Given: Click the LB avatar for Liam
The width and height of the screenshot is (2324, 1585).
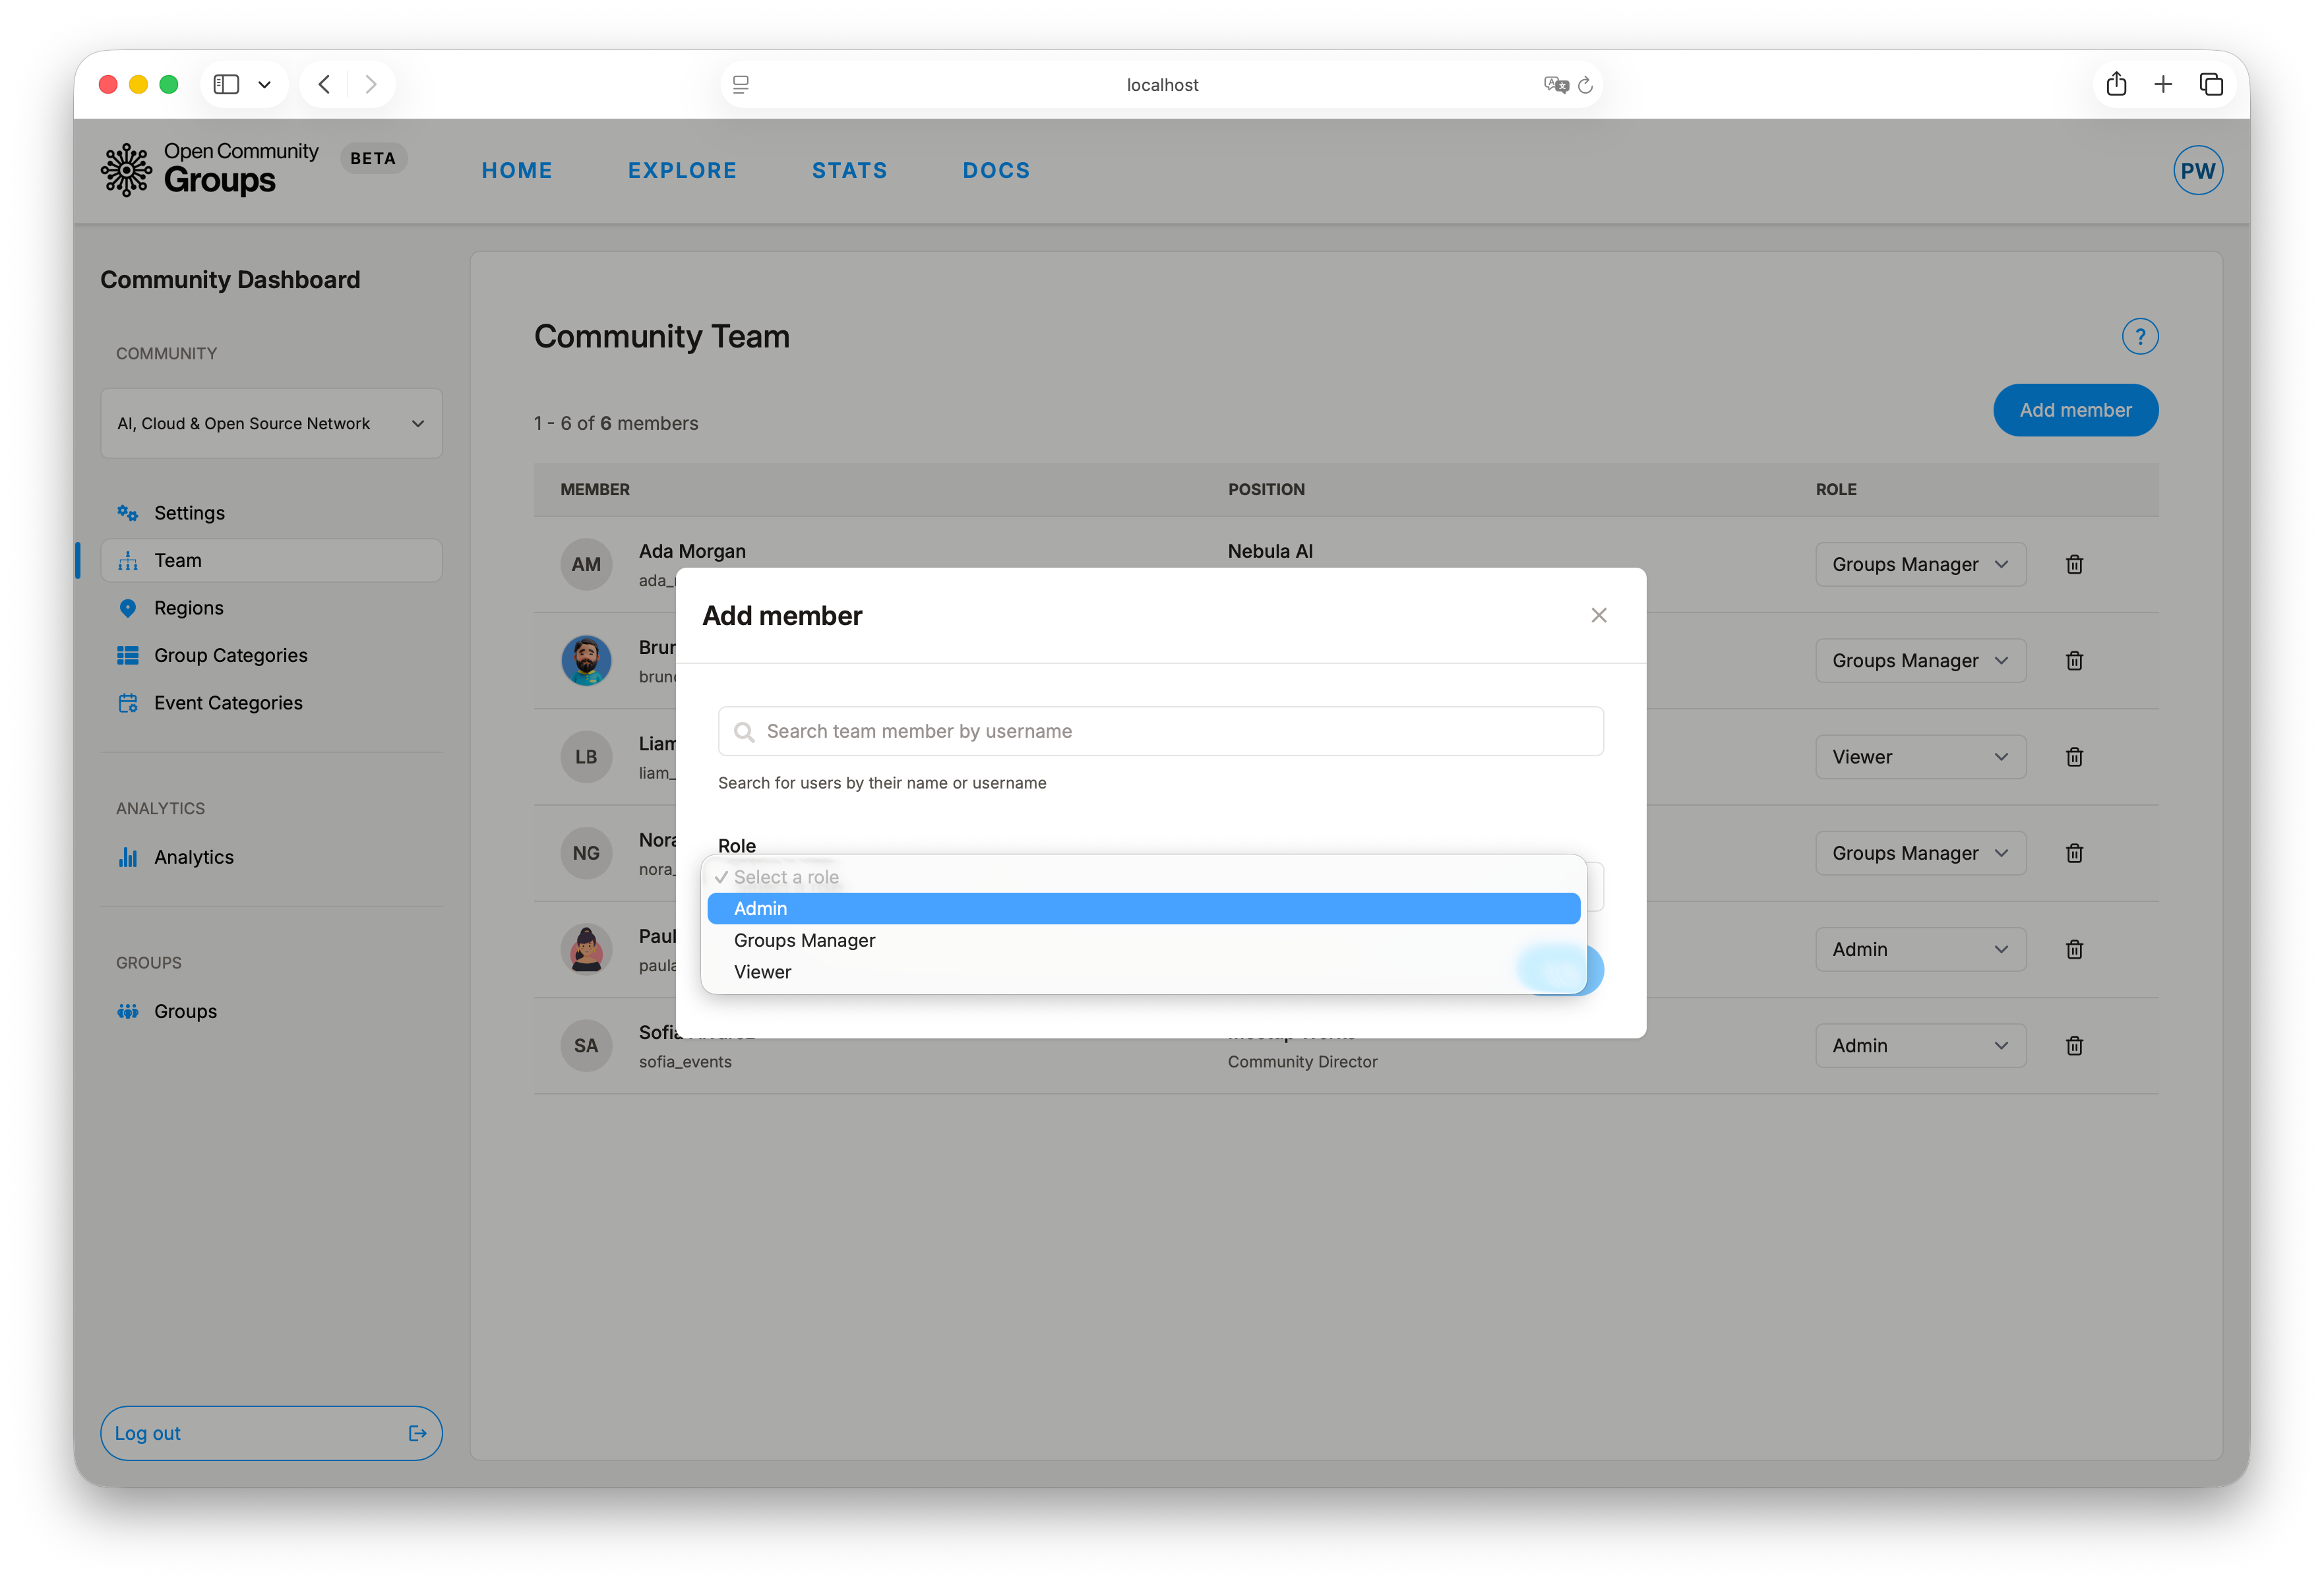Looking at the screenshot, I should click(x=586, y=757).
